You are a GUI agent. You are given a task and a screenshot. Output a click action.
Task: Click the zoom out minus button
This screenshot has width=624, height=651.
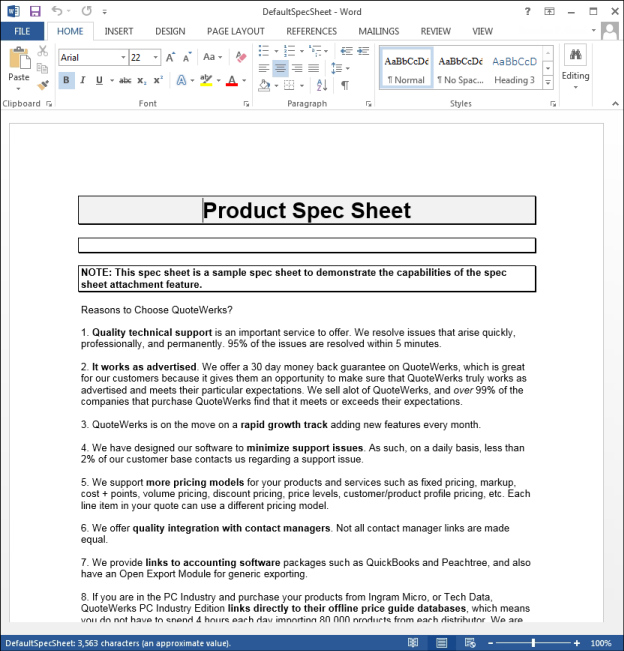(x=490, y=643)
